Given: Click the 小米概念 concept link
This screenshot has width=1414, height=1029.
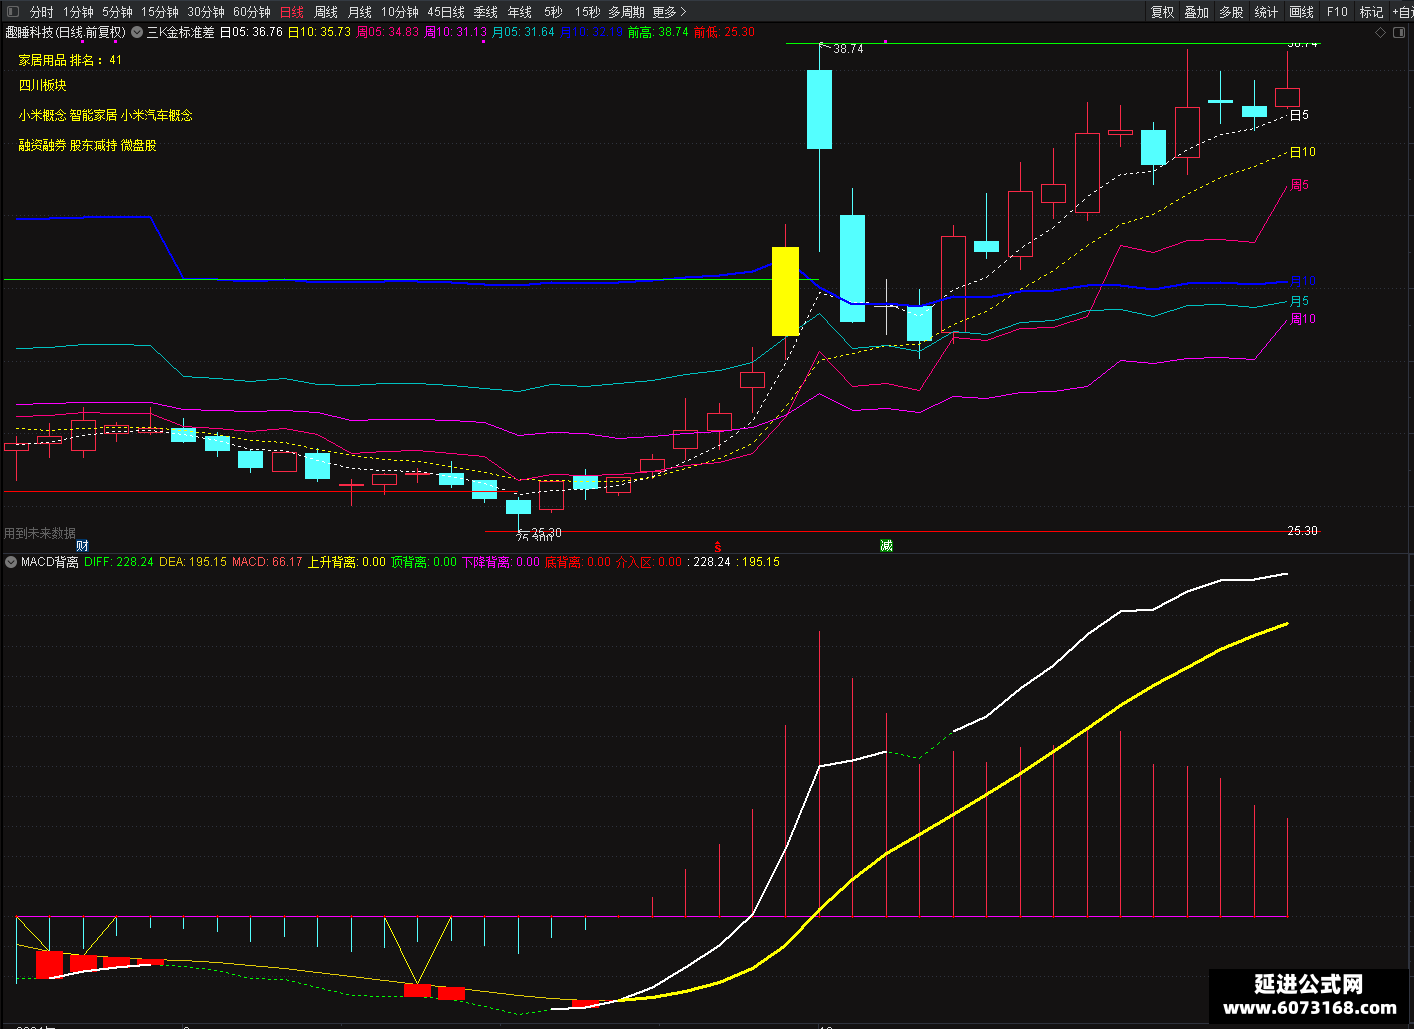Looking at the screenshot, I should pyautogui.click(x=42, y=115).
